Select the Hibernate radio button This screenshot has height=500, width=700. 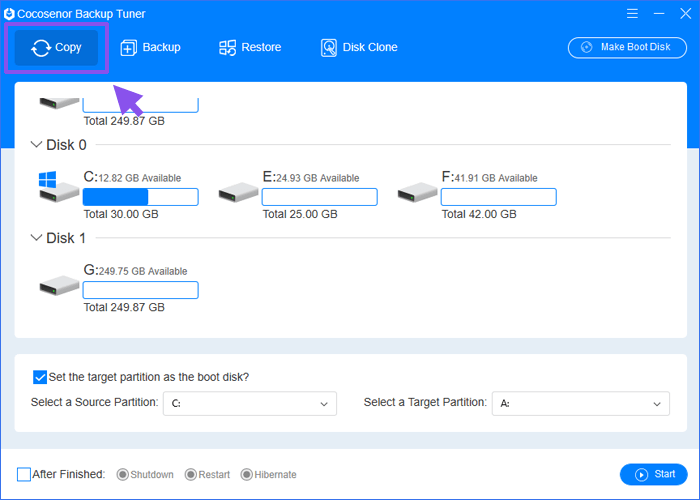tap(246, 475)
